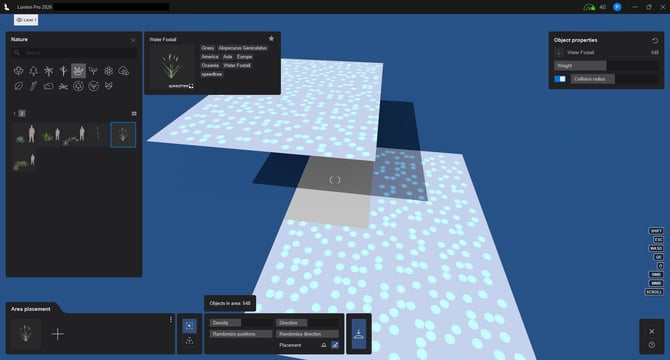Adjust the Height slider
Image resolution: width=670 pixels, height=360 pixels.
coord(606,66)
